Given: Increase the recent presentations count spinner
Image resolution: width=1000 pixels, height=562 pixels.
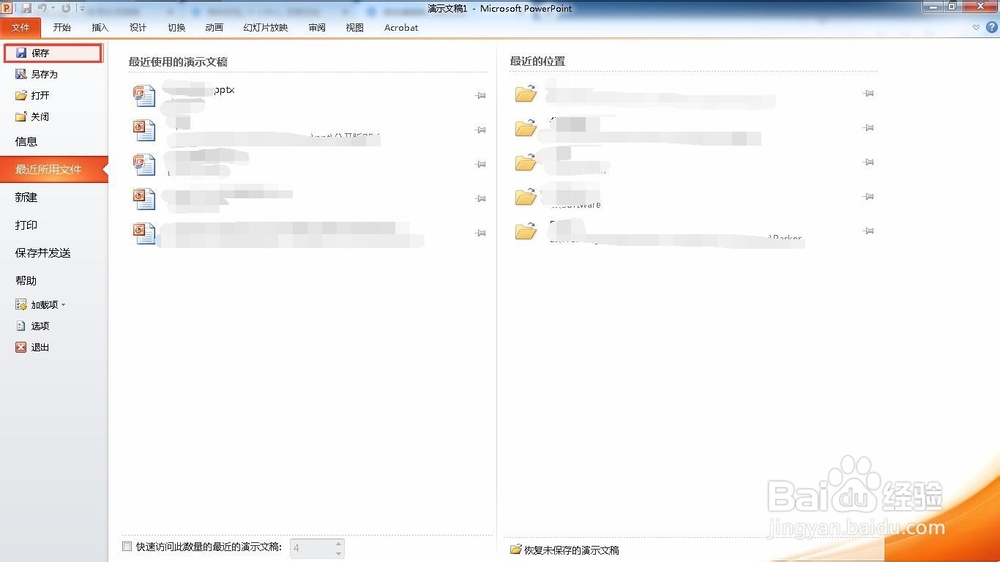Looking at the screenshot, I should click(339, 544).
